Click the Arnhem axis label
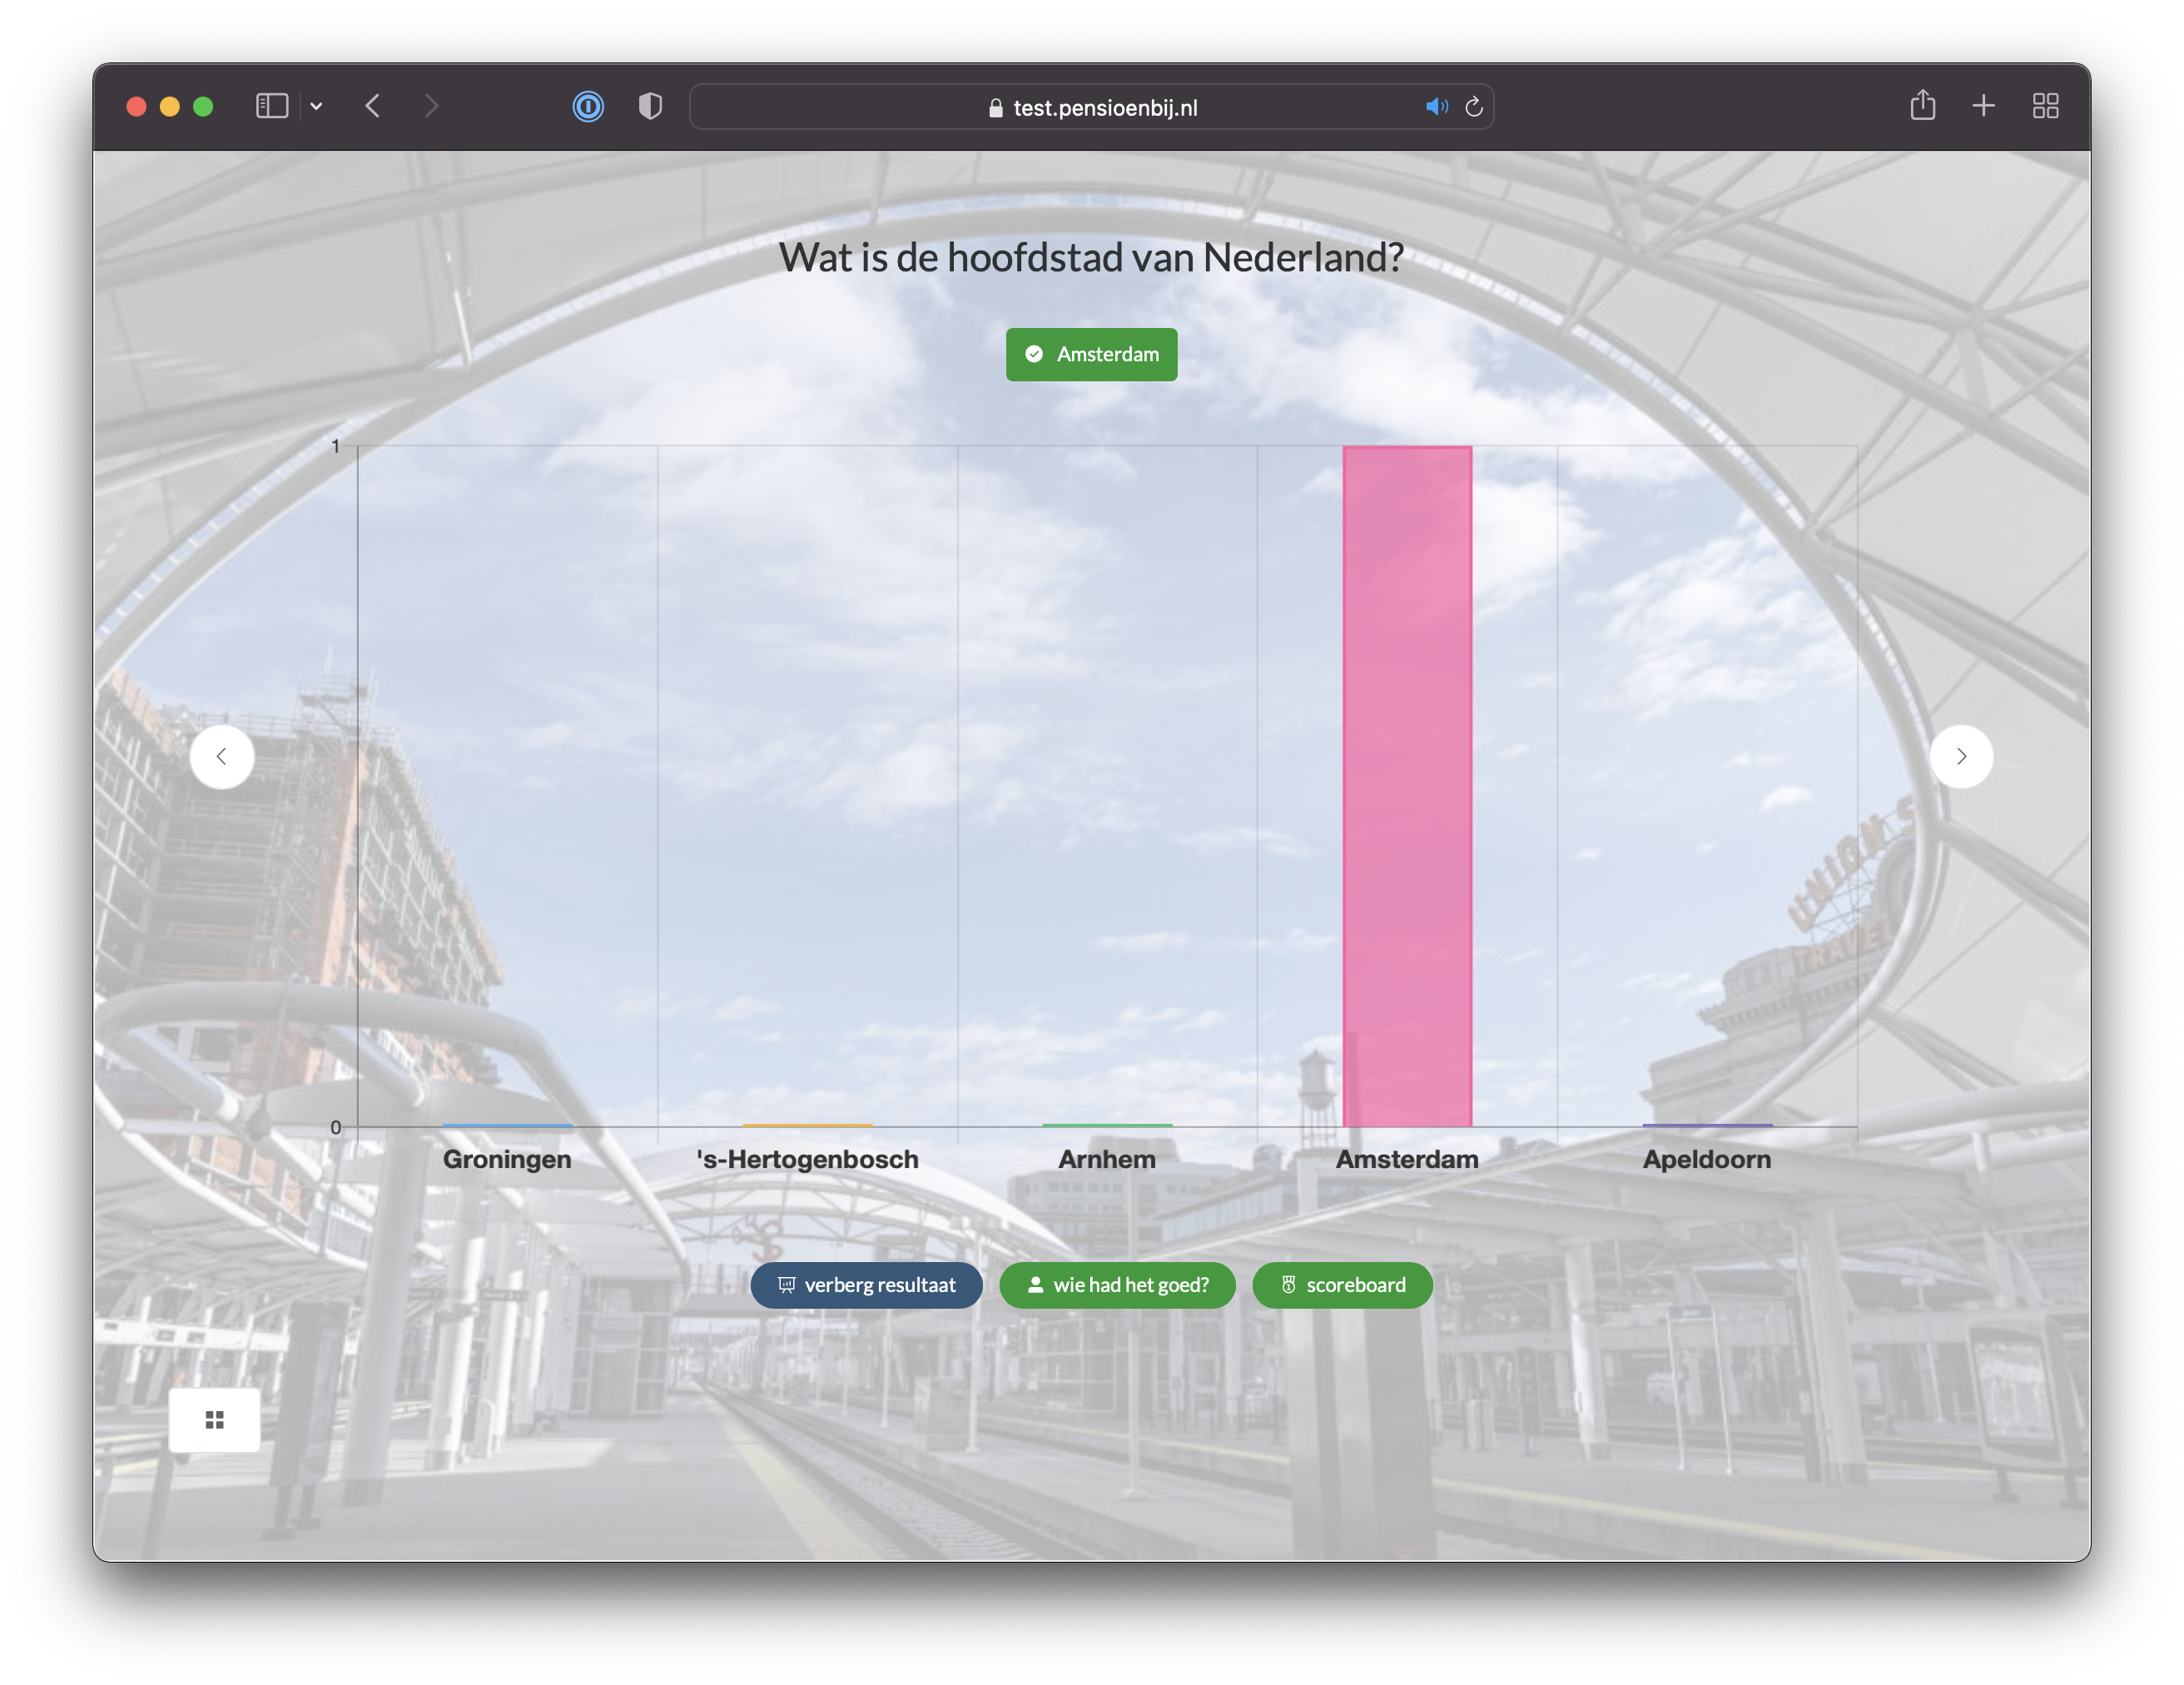Screen dimensions: 2184x1685 [x=1107, y=1159]
